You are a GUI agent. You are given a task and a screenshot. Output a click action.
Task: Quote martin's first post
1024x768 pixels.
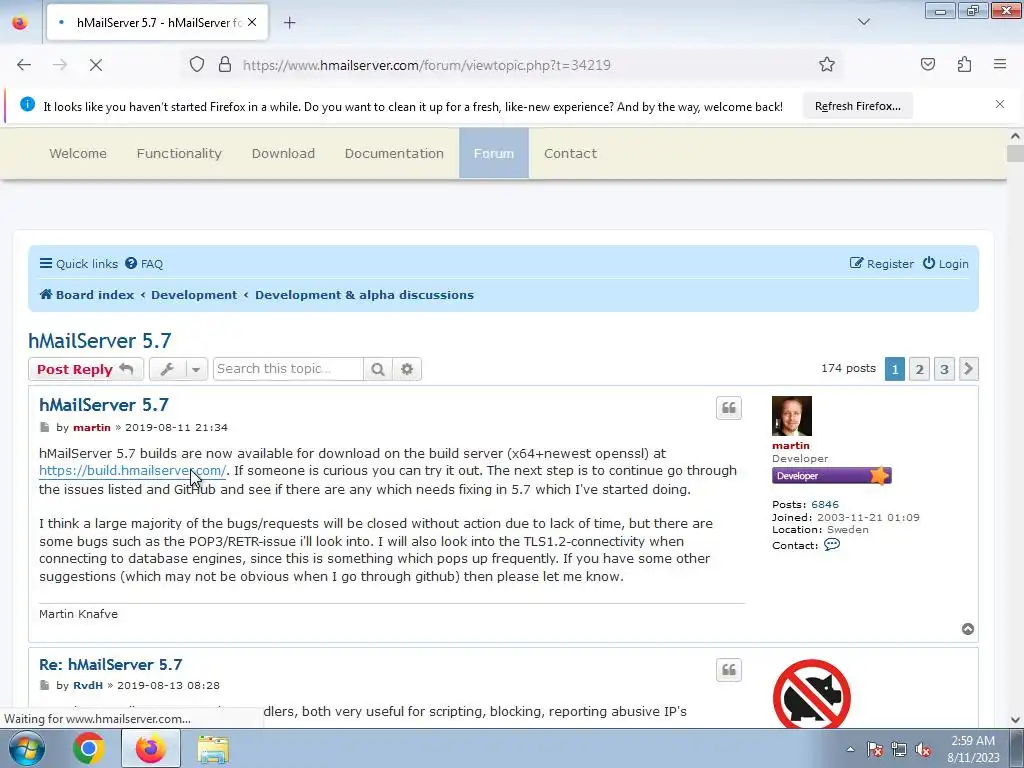pyautogui.click(x=729, y=408)
